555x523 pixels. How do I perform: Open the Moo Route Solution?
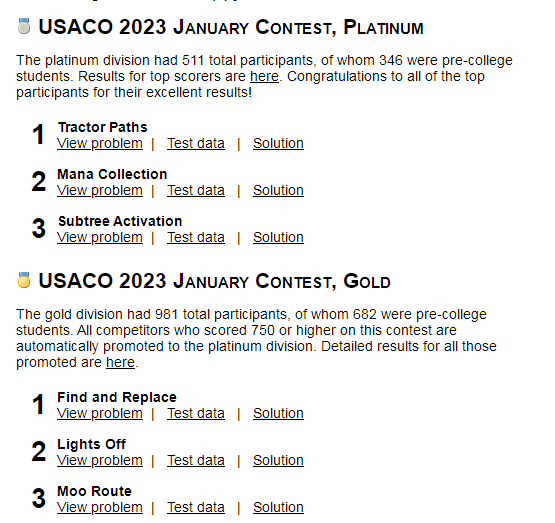coord(278,508)
